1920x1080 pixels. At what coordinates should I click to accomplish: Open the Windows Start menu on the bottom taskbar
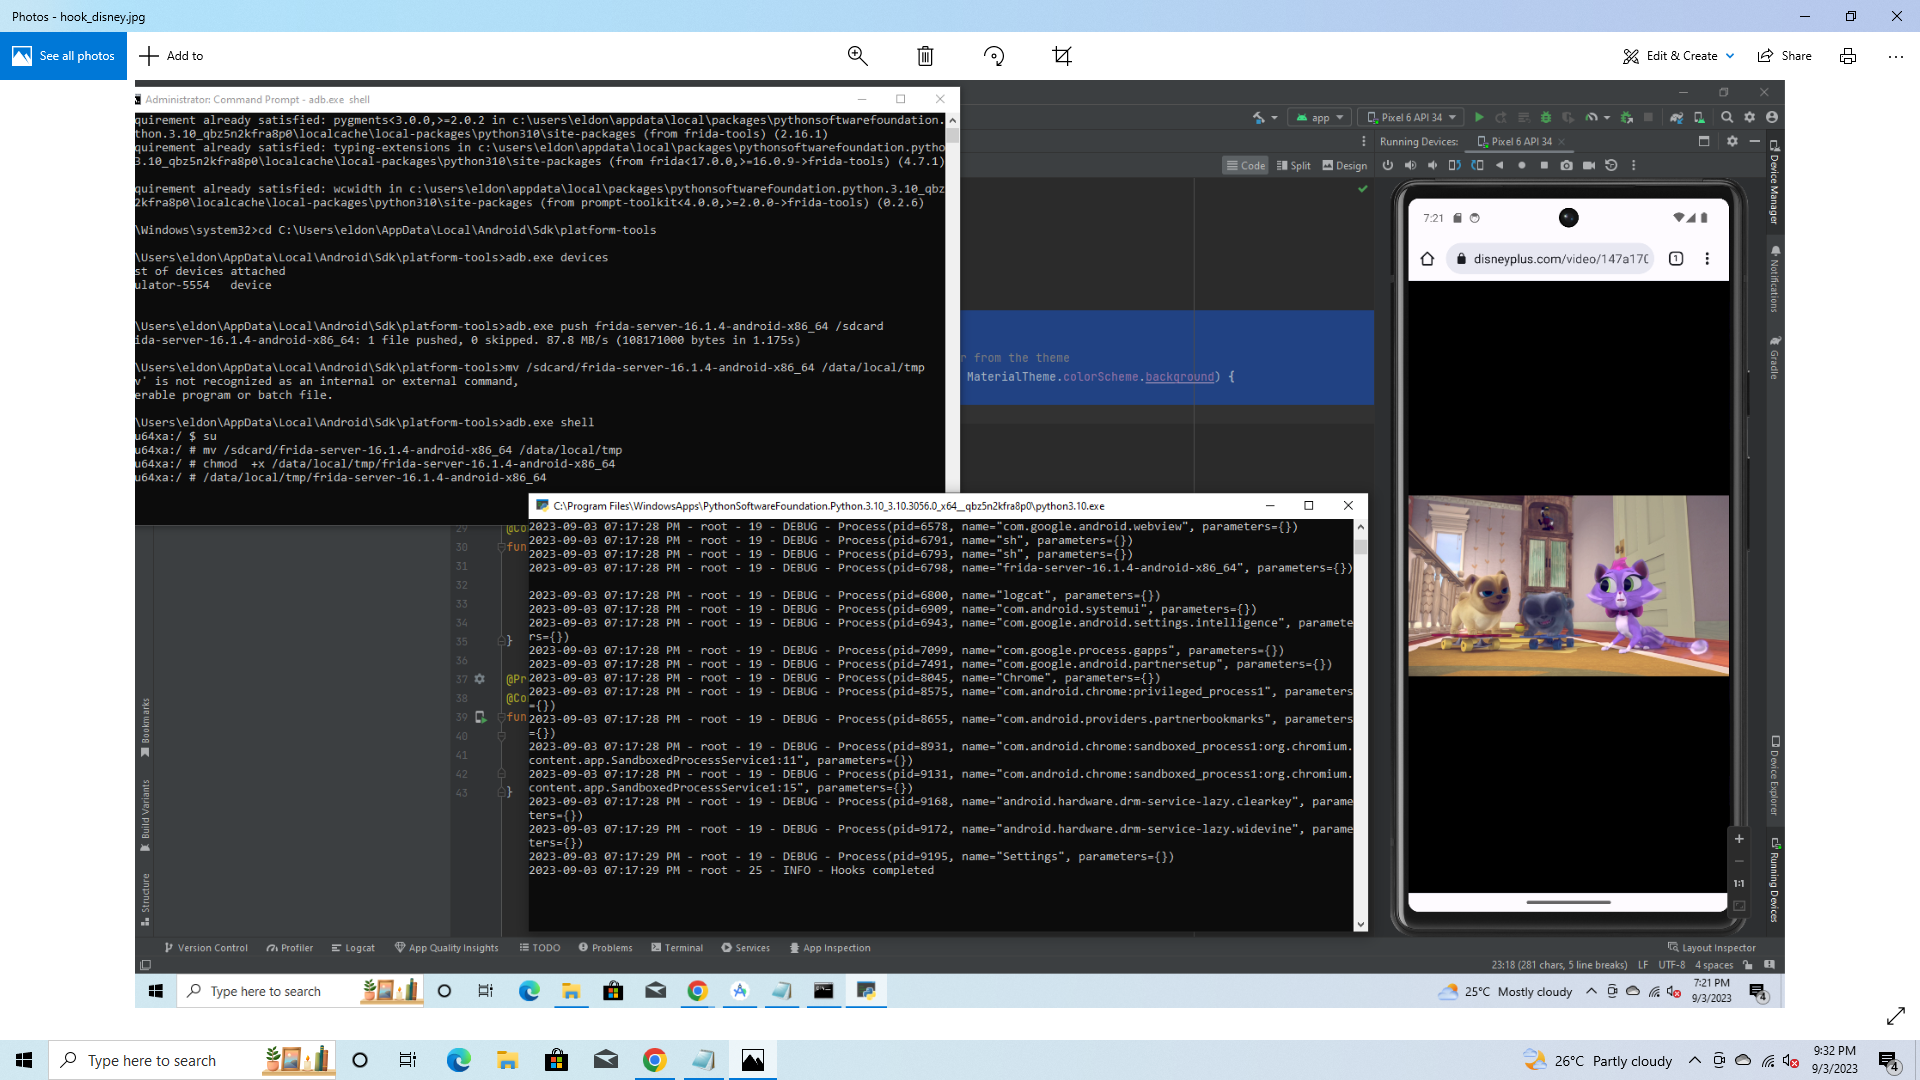pos(24,1060)
